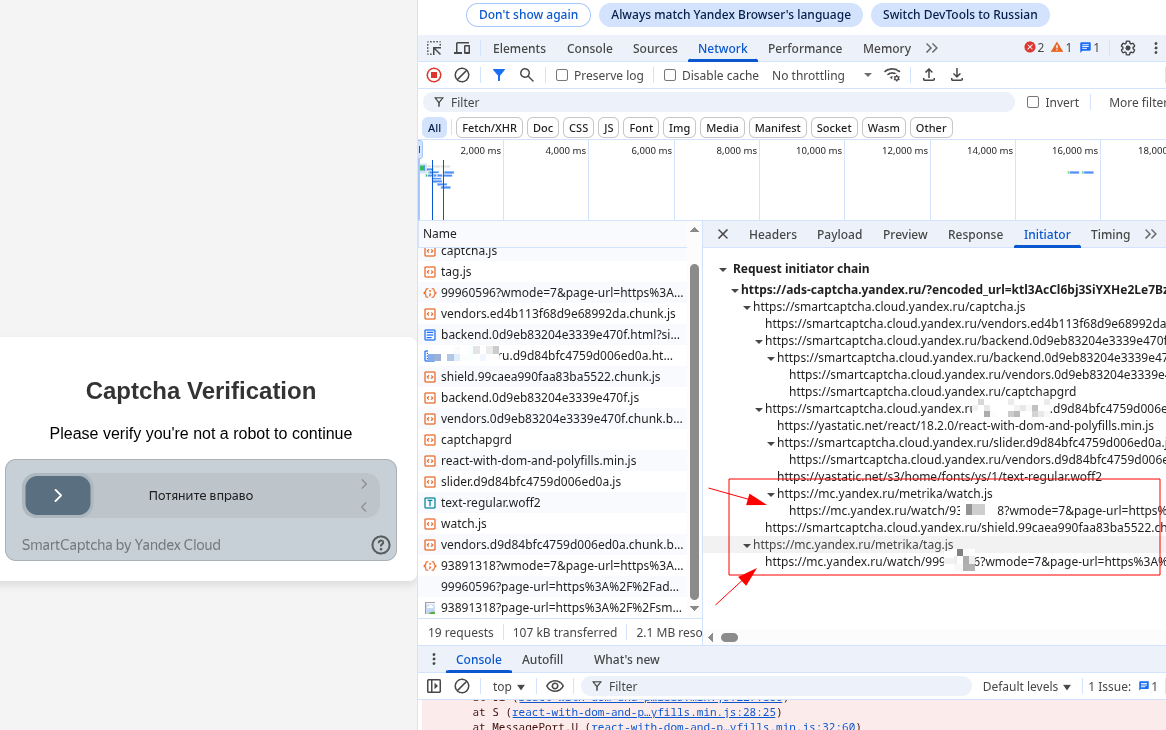The image size is (1166, 730).
Task: Select the Fetch/XHR filter button
Action: tap(489, 128)
